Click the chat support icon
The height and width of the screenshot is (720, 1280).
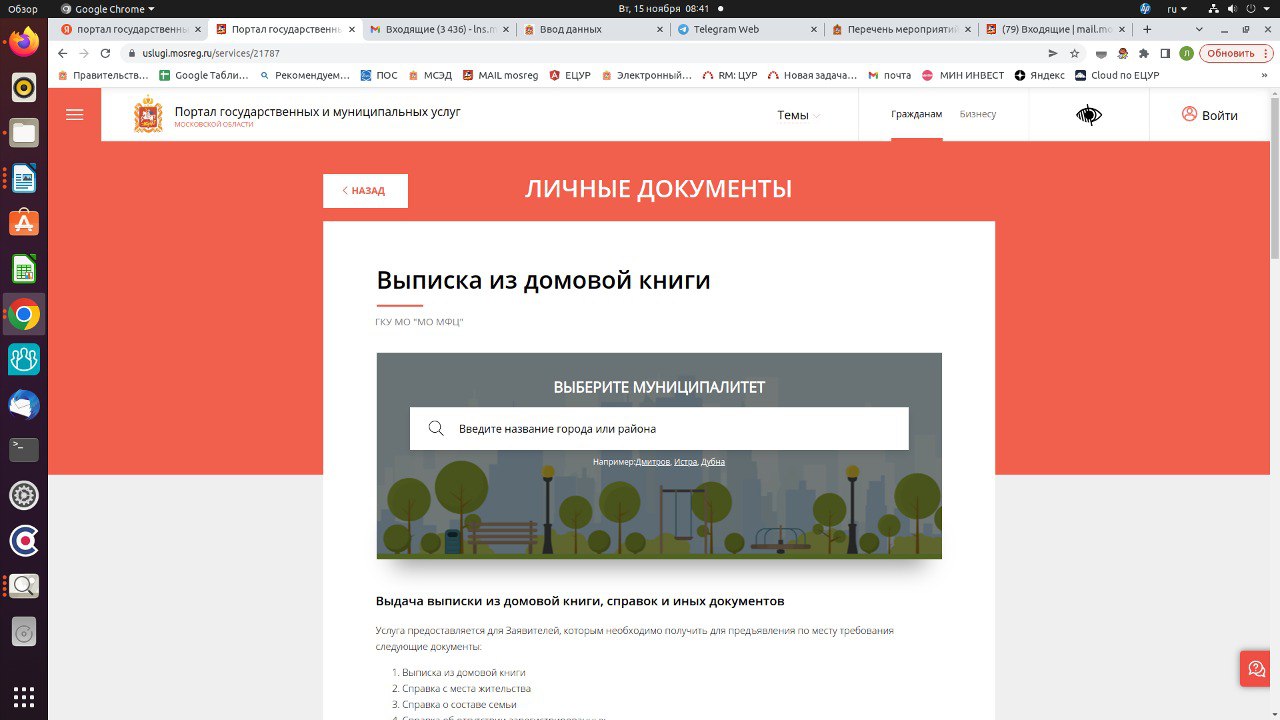pyautogui.click(x=1256, y=669)
